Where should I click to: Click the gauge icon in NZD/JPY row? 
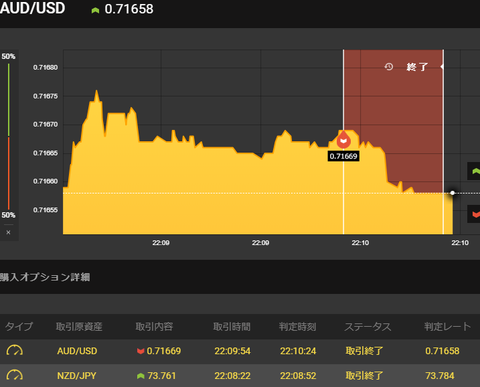click(x=15, y=375)
